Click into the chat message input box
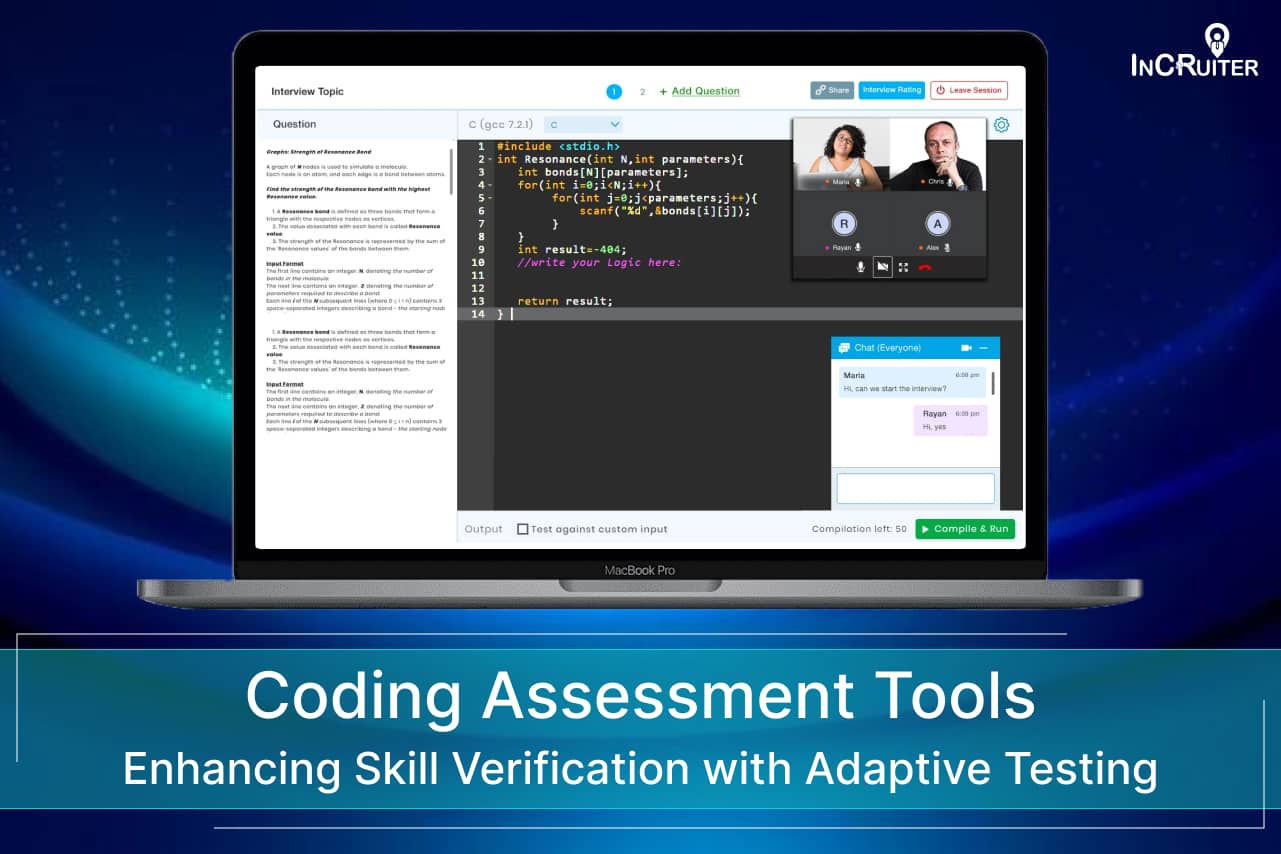Image resolution: width=1281 pixels, height=854 pixels. [x=916, y=489]
